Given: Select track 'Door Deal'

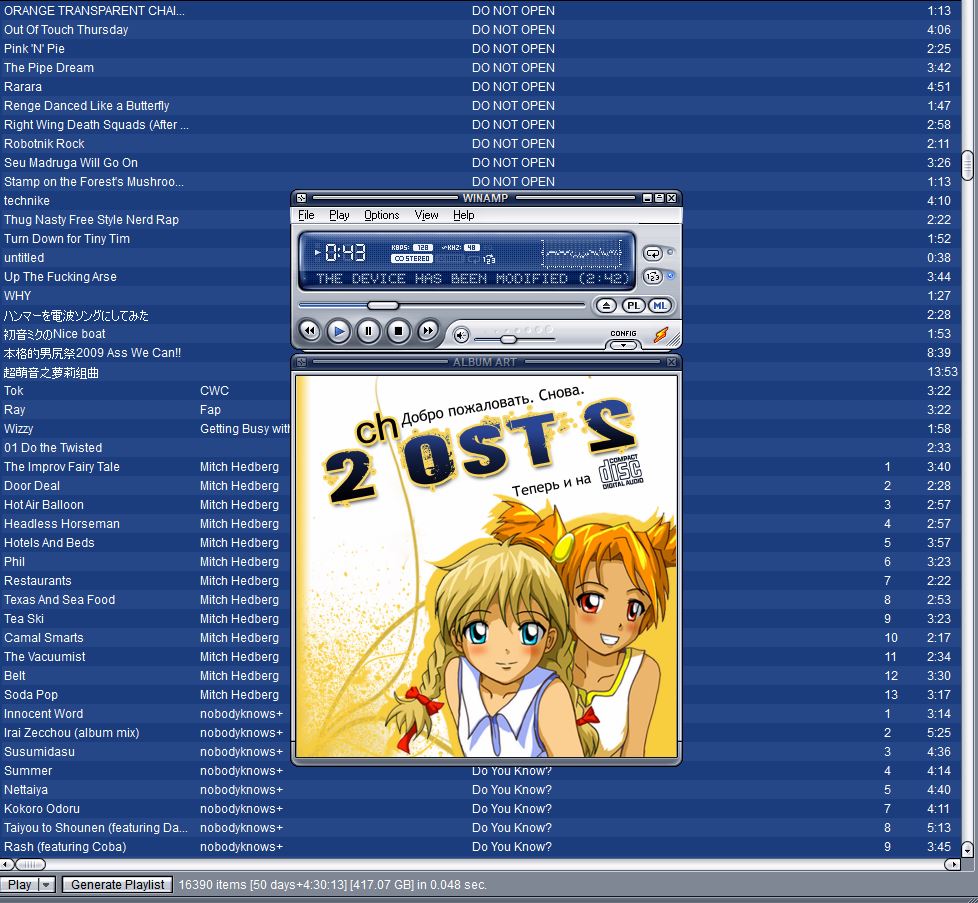Looking at the screenshot, I should (32, 486).
